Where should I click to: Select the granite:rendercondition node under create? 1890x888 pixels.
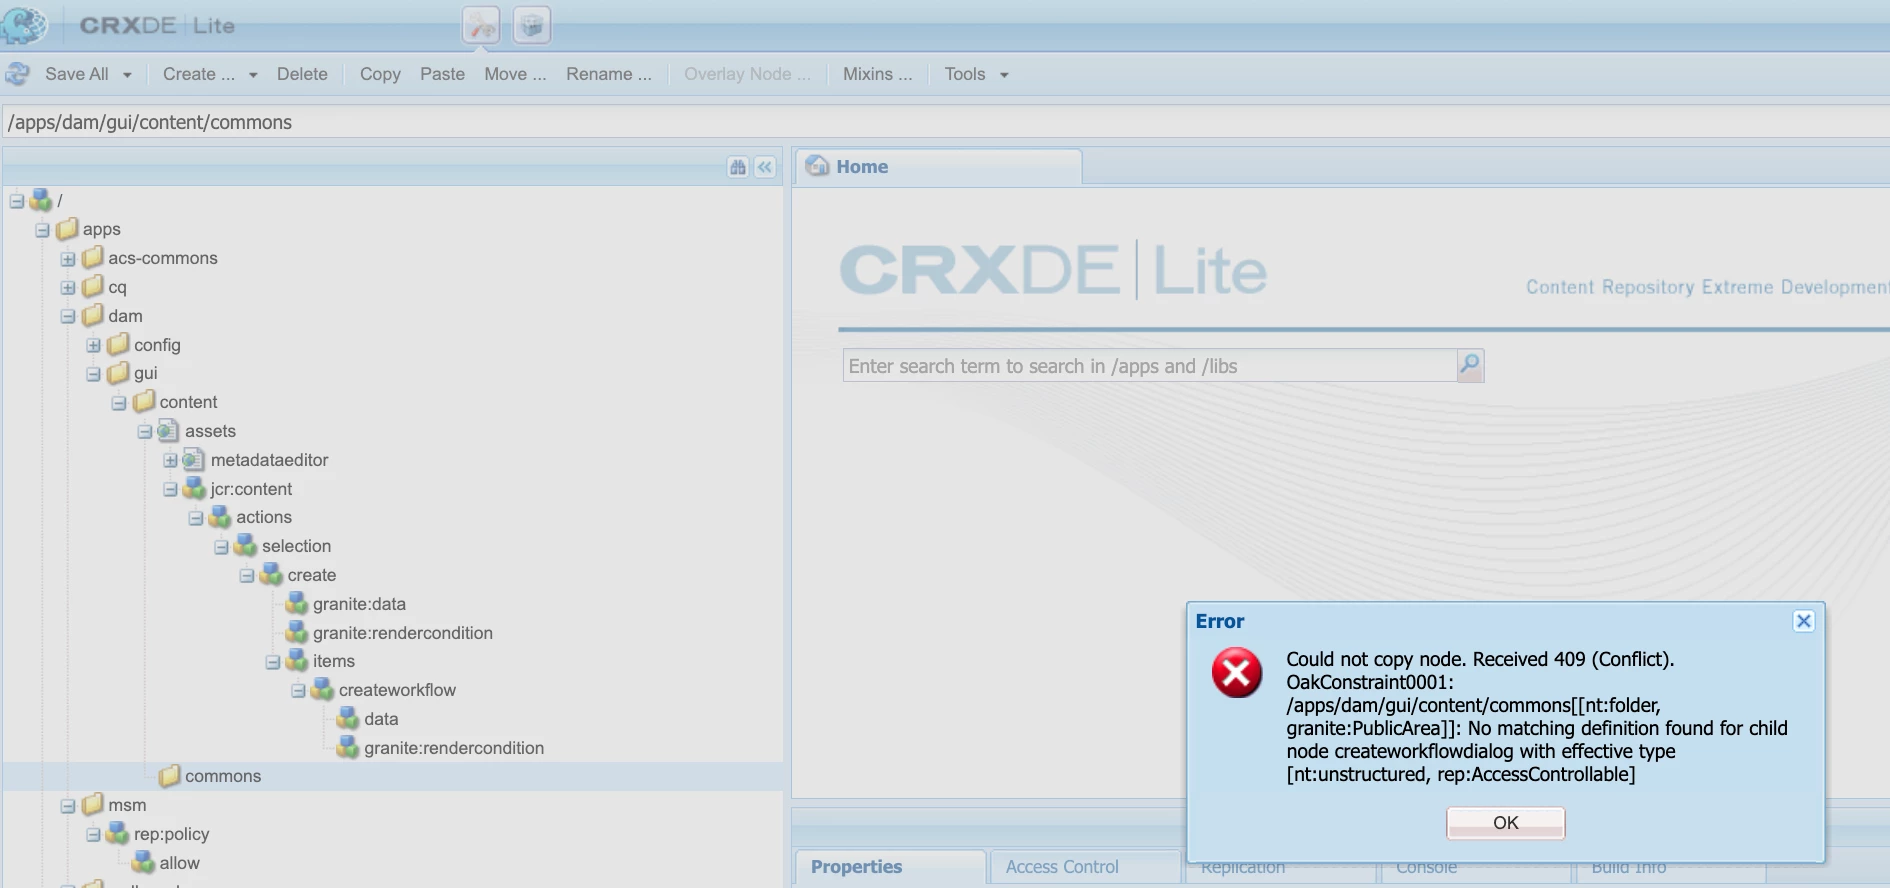pos(402,633)
